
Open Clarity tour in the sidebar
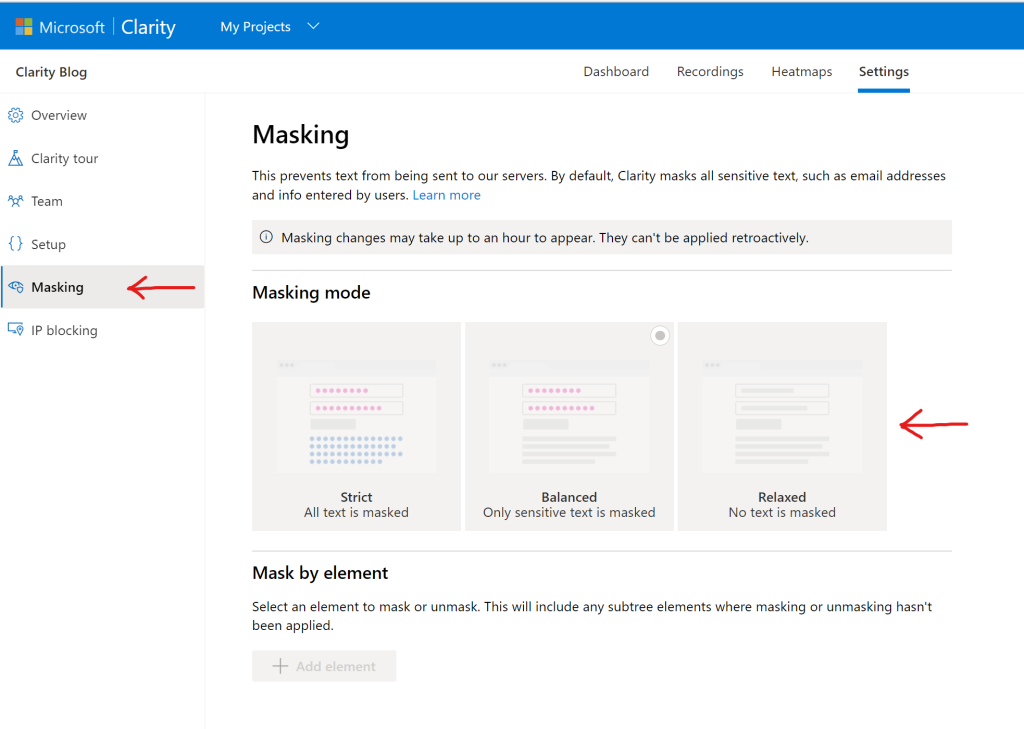coord(103,158)
